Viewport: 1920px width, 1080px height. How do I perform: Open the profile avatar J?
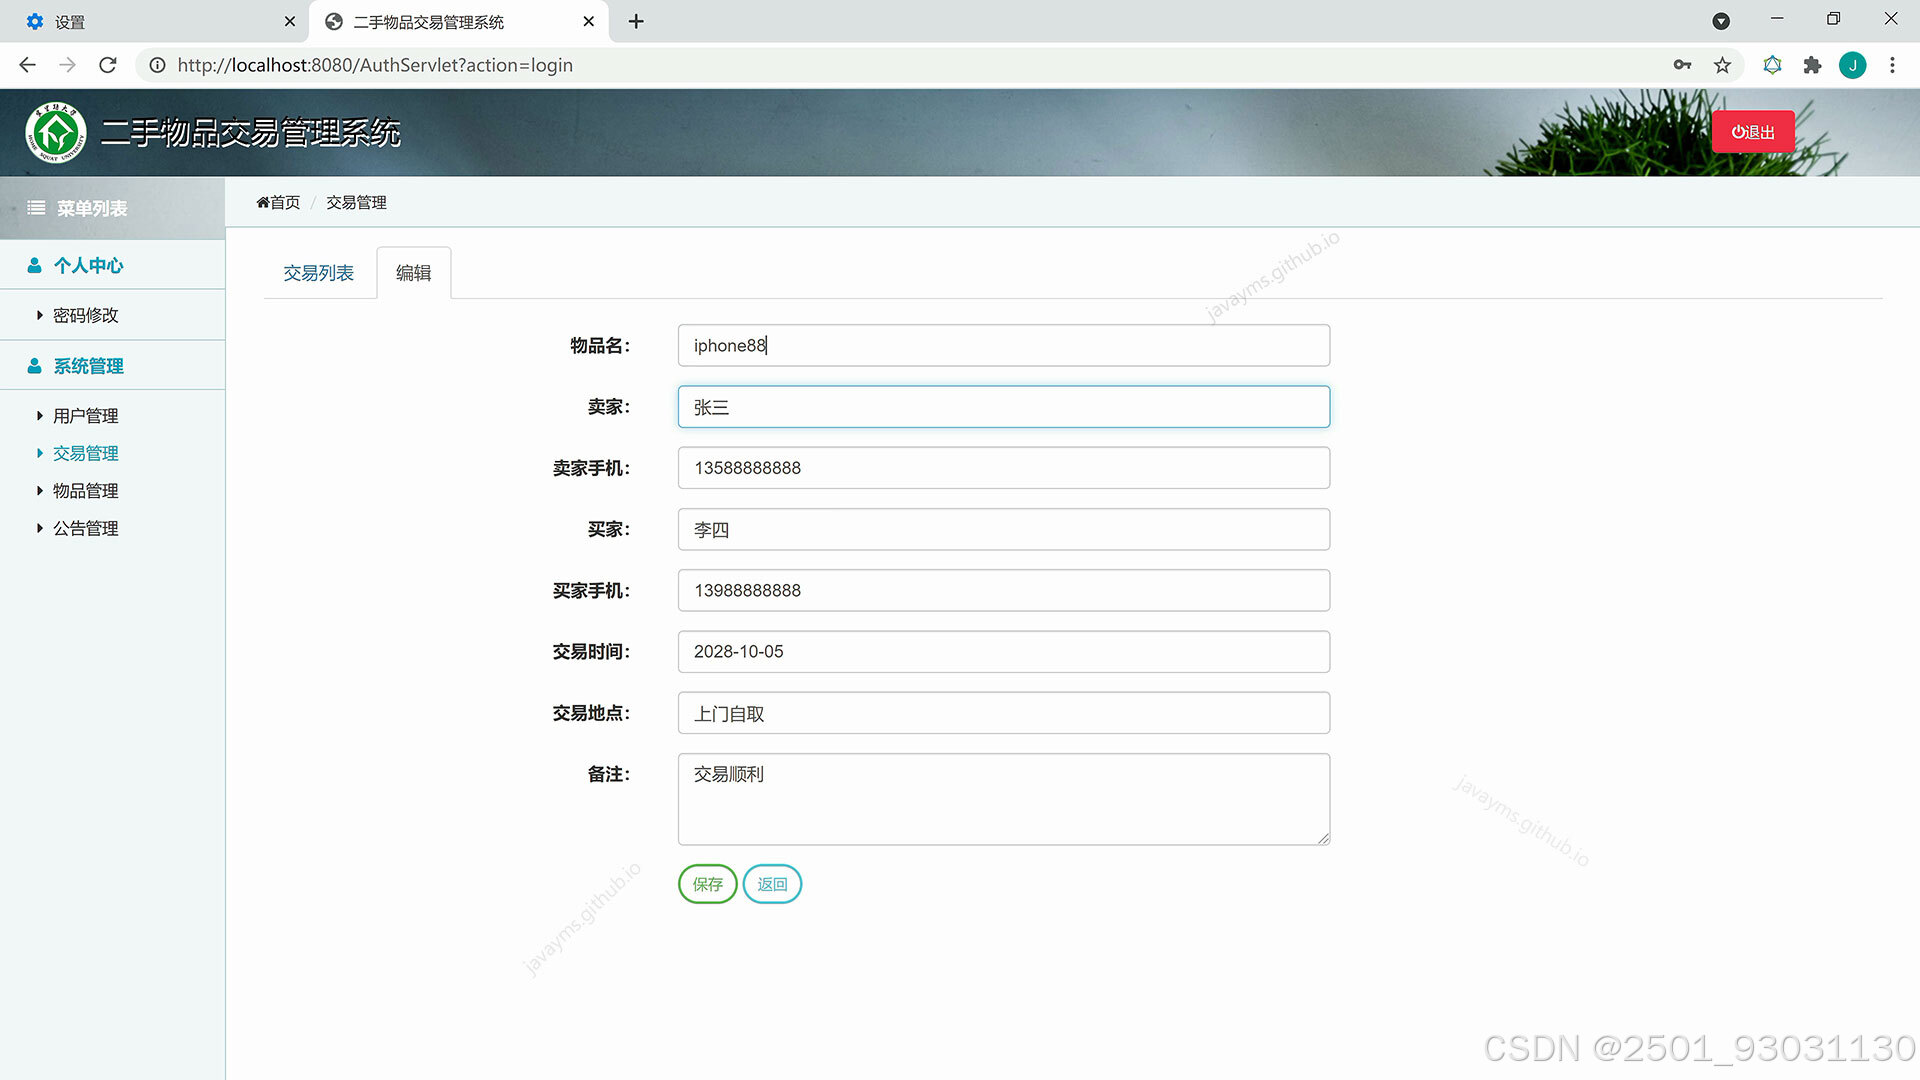[1852, 65]
